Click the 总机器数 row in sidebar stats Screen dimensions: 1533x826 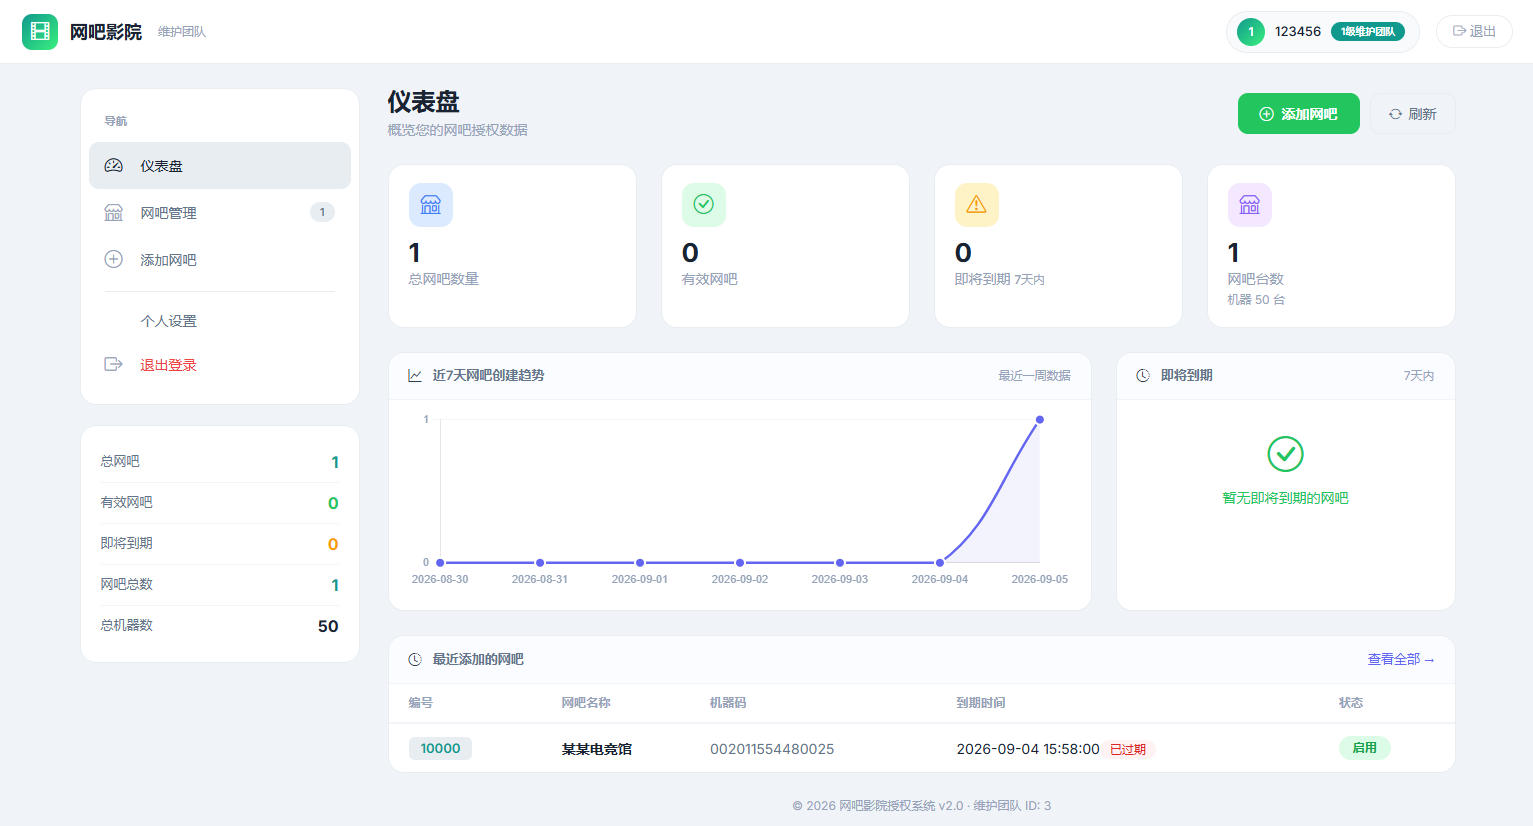pos(220,626)
